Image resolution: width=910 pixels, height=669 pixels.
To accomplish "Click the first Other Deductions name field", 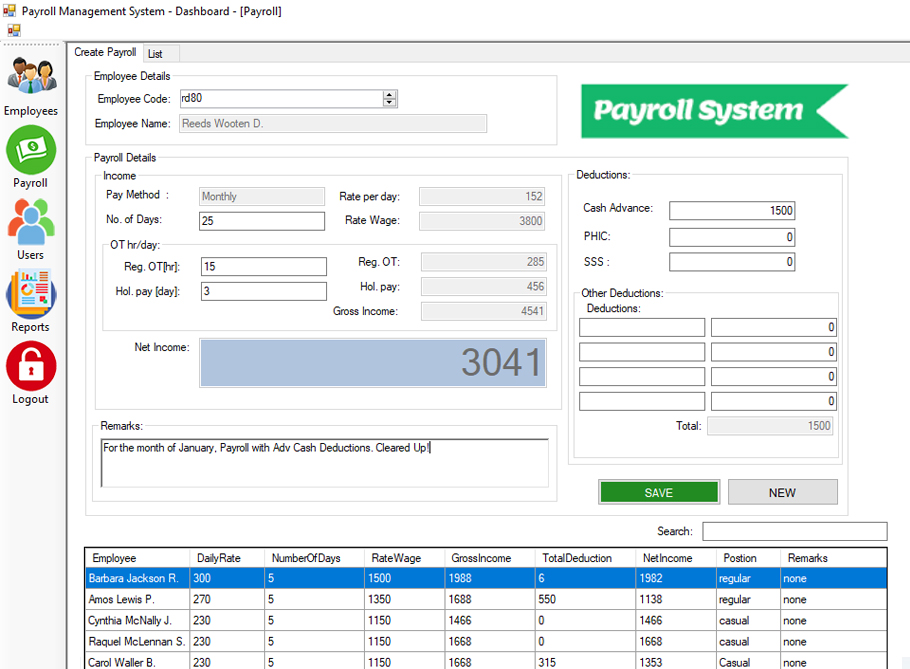I will click(x=641, y=327).
